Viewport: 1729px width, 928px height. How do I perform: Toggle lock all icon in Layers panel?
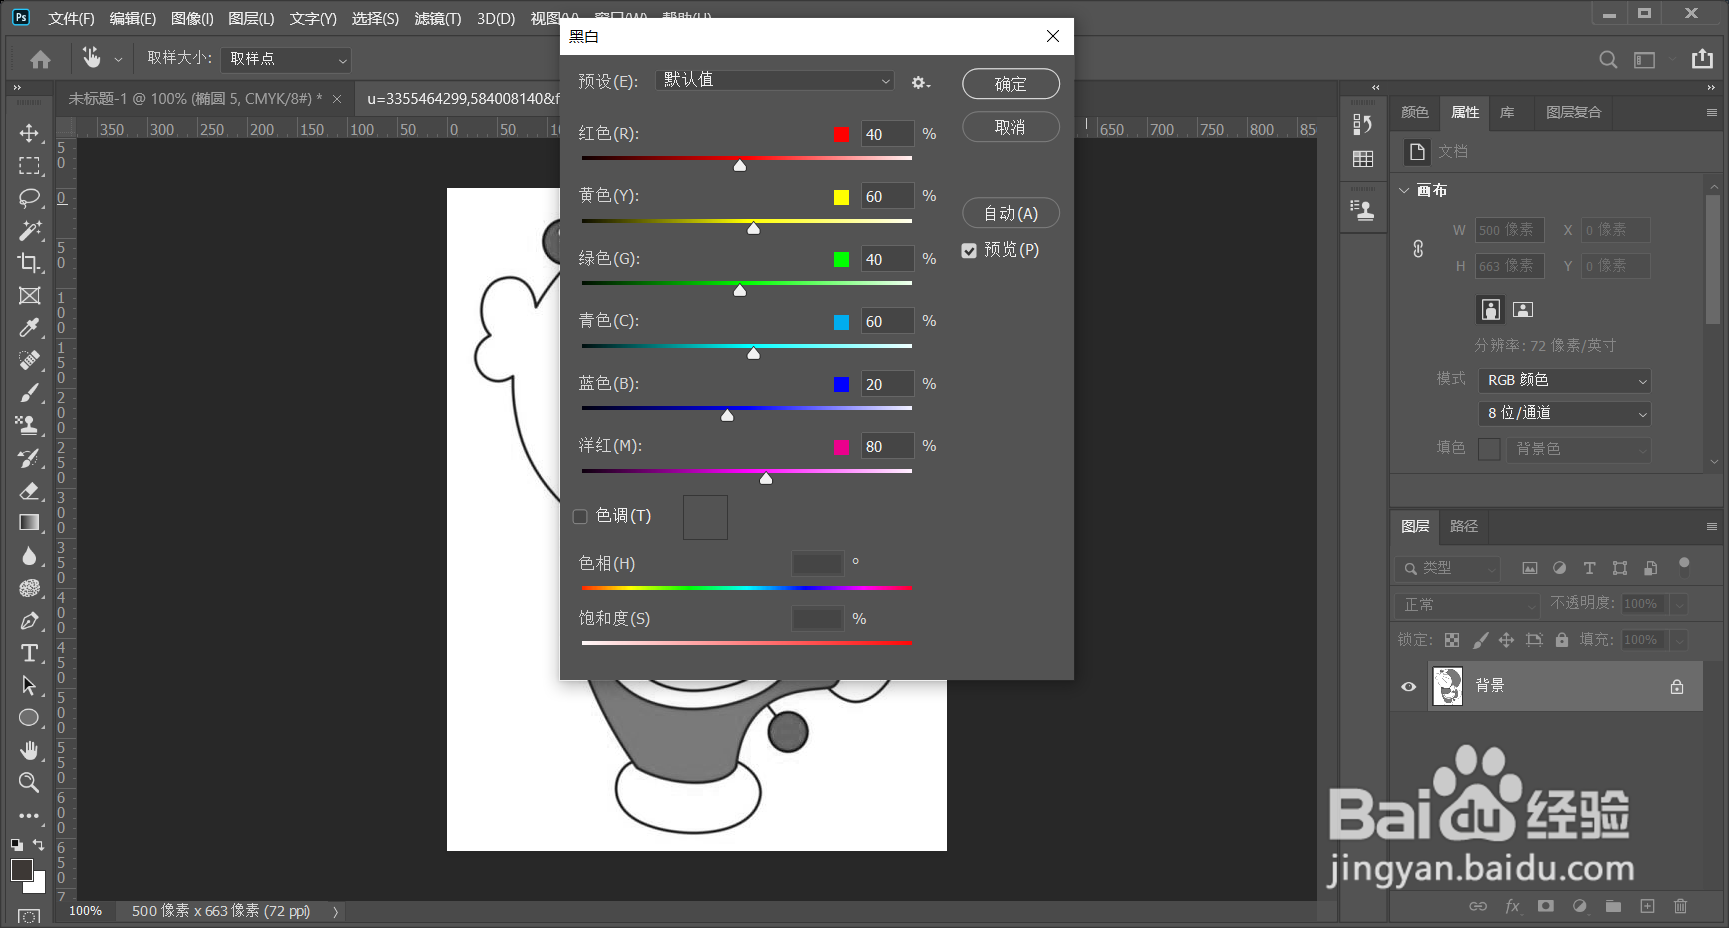(x=1562, y=640)
